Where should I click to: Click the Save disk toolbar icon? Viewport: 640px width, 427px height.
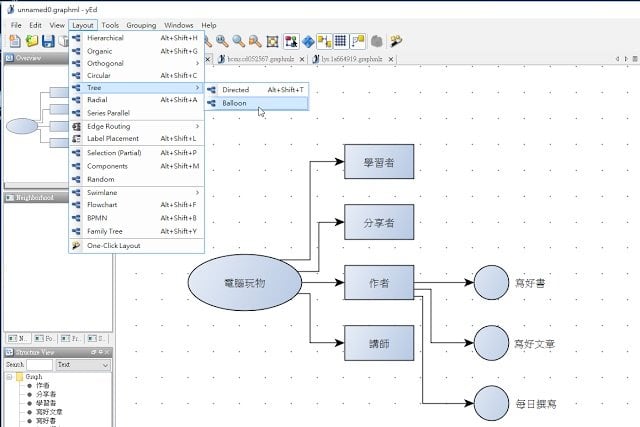pos(48,41)
